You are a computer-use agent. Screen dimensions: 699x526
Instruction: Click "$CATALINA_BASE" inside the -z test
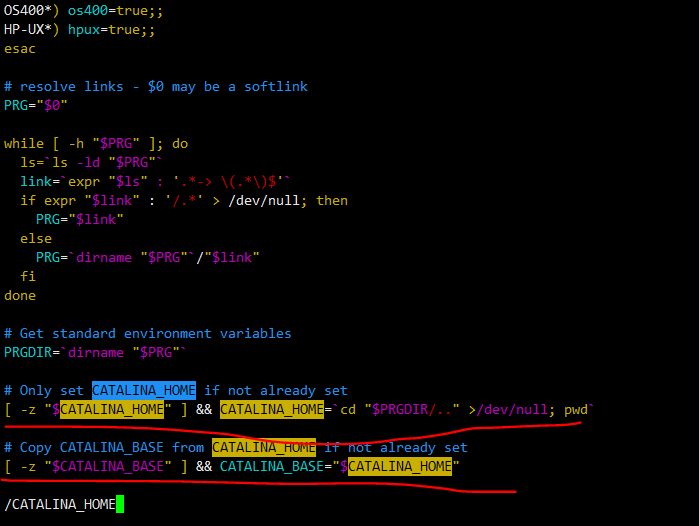pos(108,466)
